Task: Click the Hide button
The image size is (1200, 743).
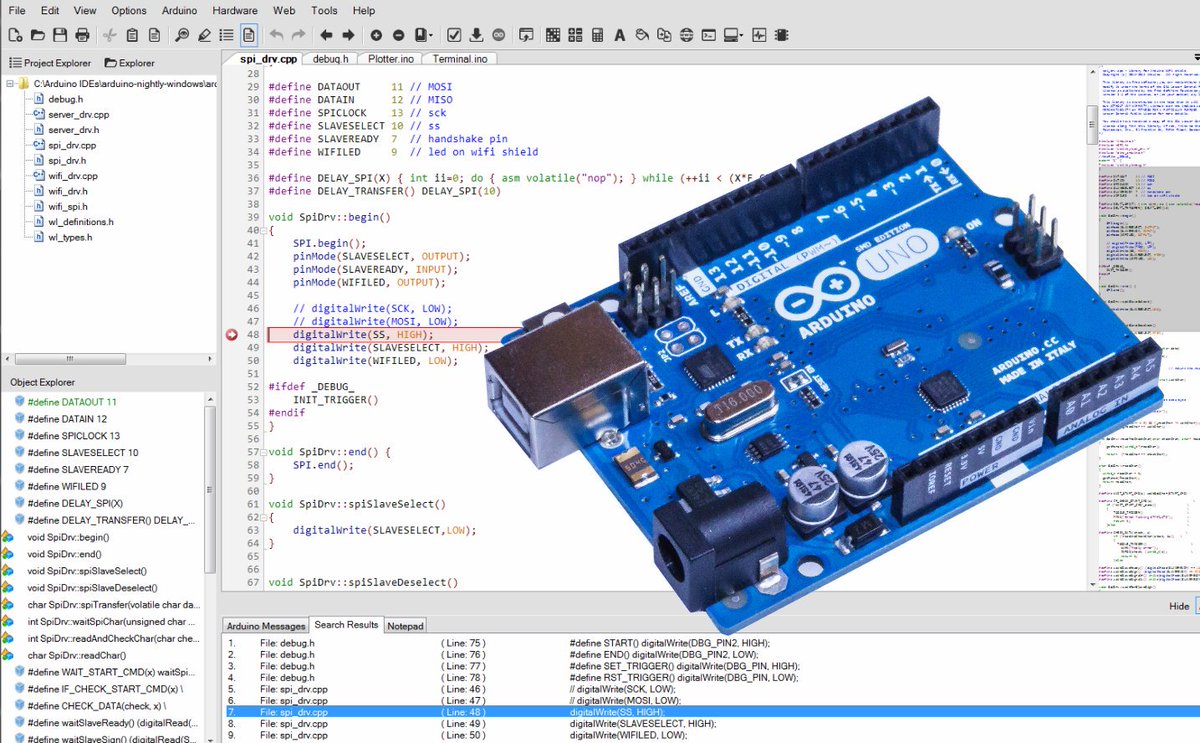Action: coord(1179,606)
